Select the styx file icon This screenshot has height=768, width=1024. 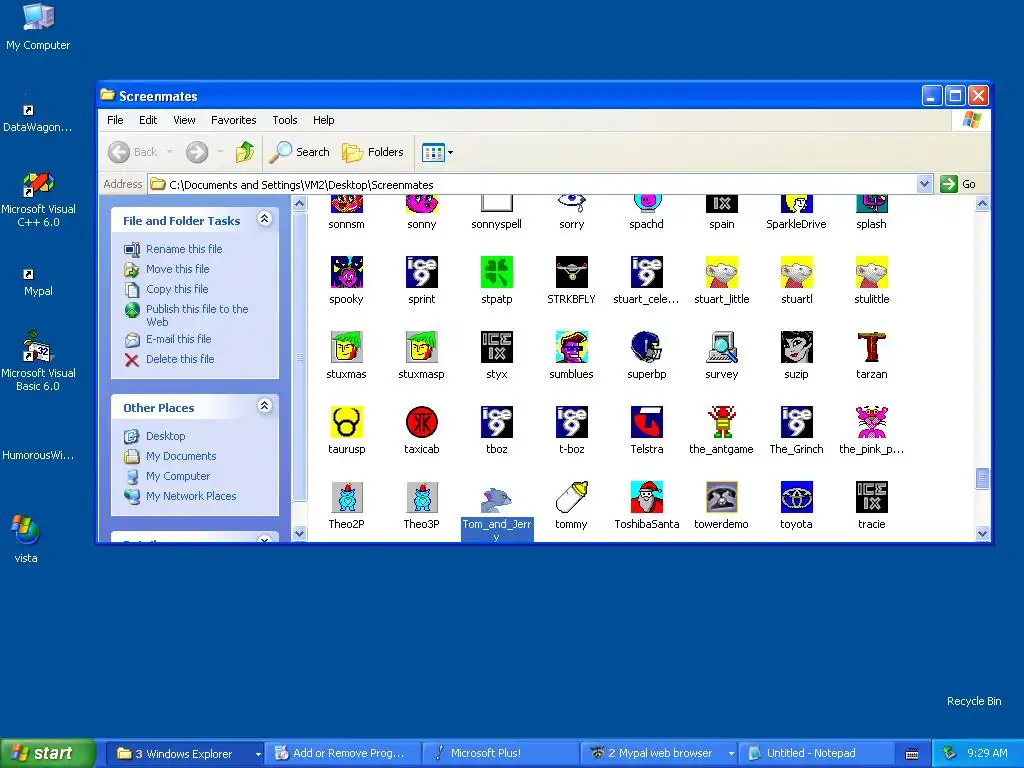(x=496, y=347)
